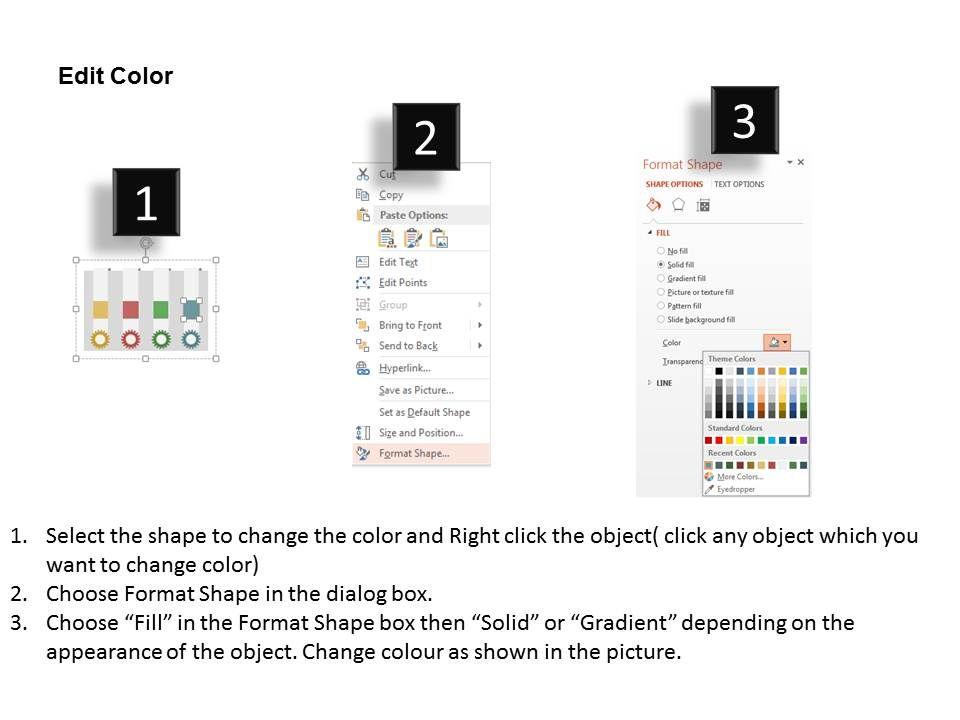Click the Cut scissors icon
The height and width of the screenshot is (720, 960).
363,174
